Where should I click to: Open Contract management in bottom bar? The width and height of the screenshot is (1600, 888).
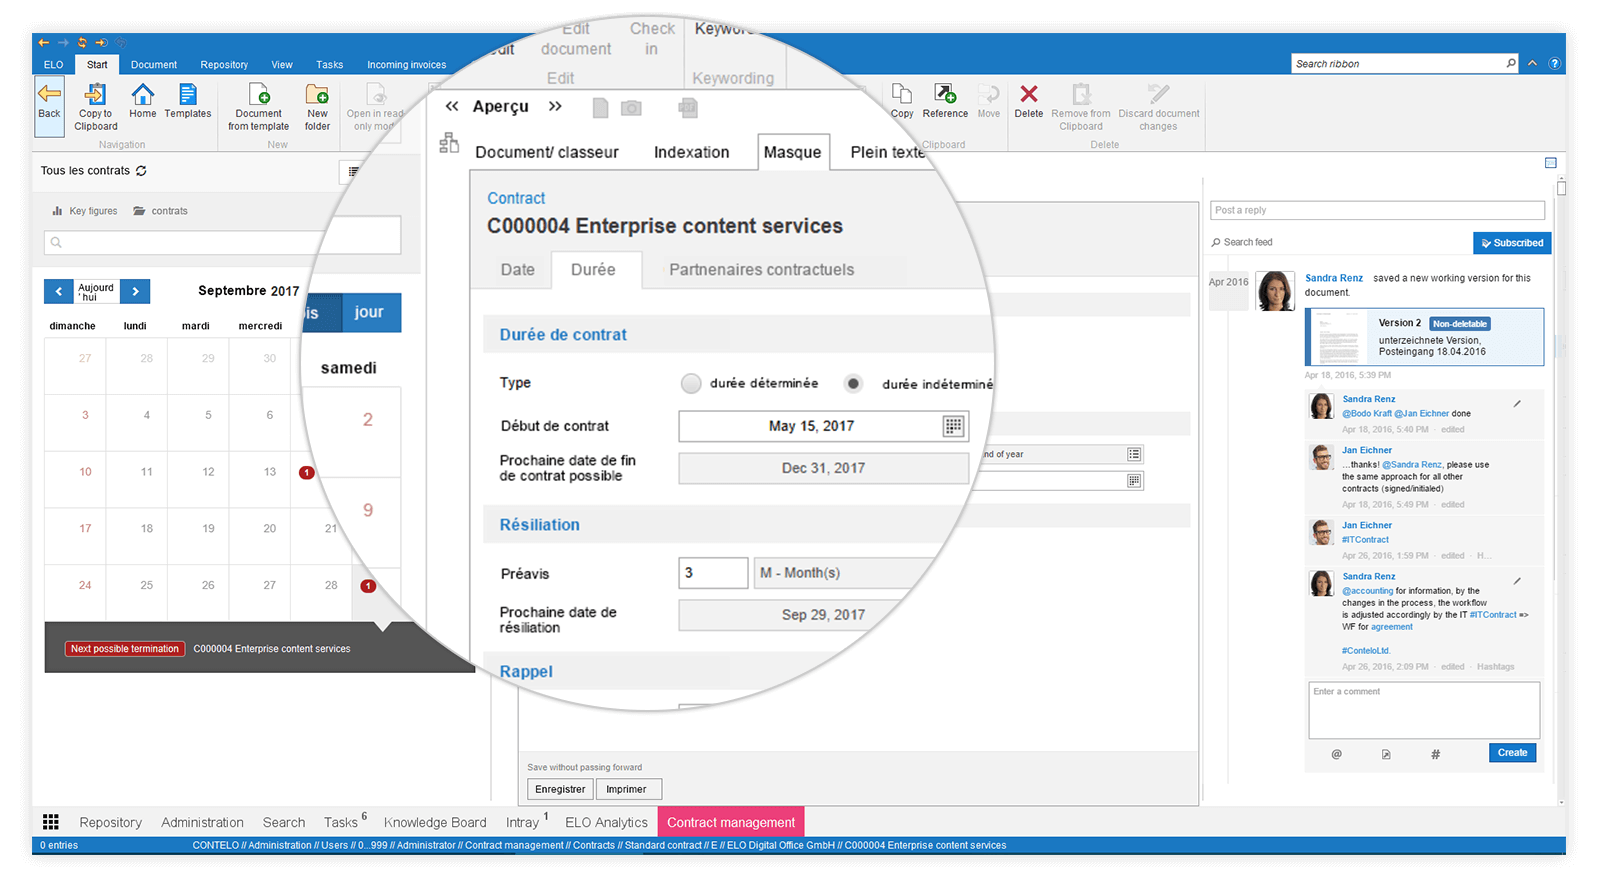pyautogui.click(x=731, y=822)
